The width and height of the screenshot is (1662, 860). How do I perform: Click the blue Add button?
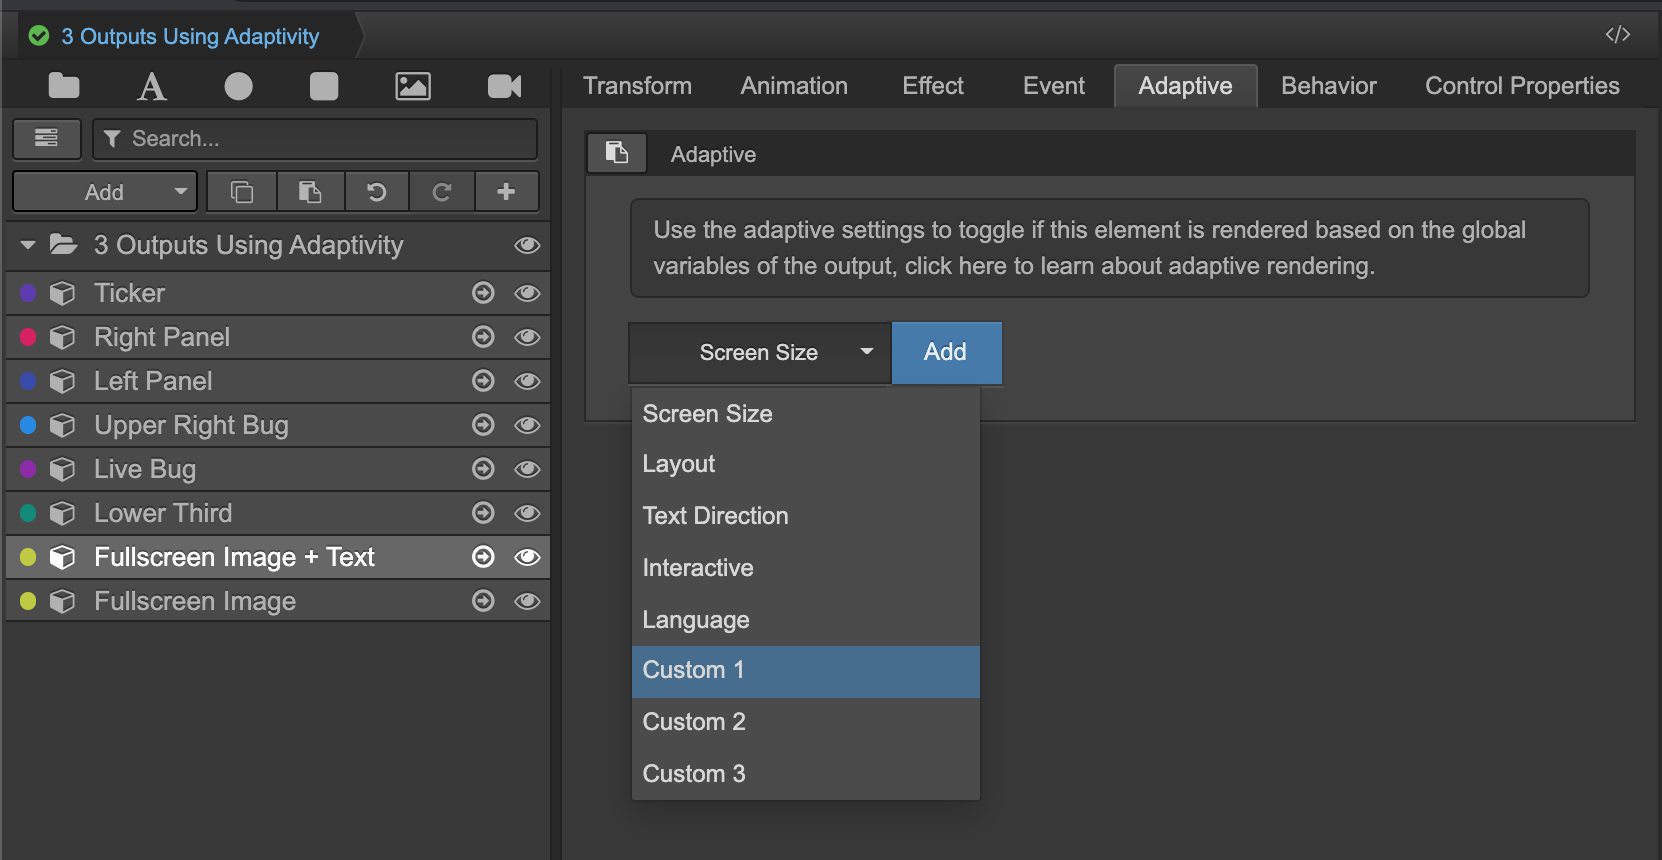(x=945, y=353)
